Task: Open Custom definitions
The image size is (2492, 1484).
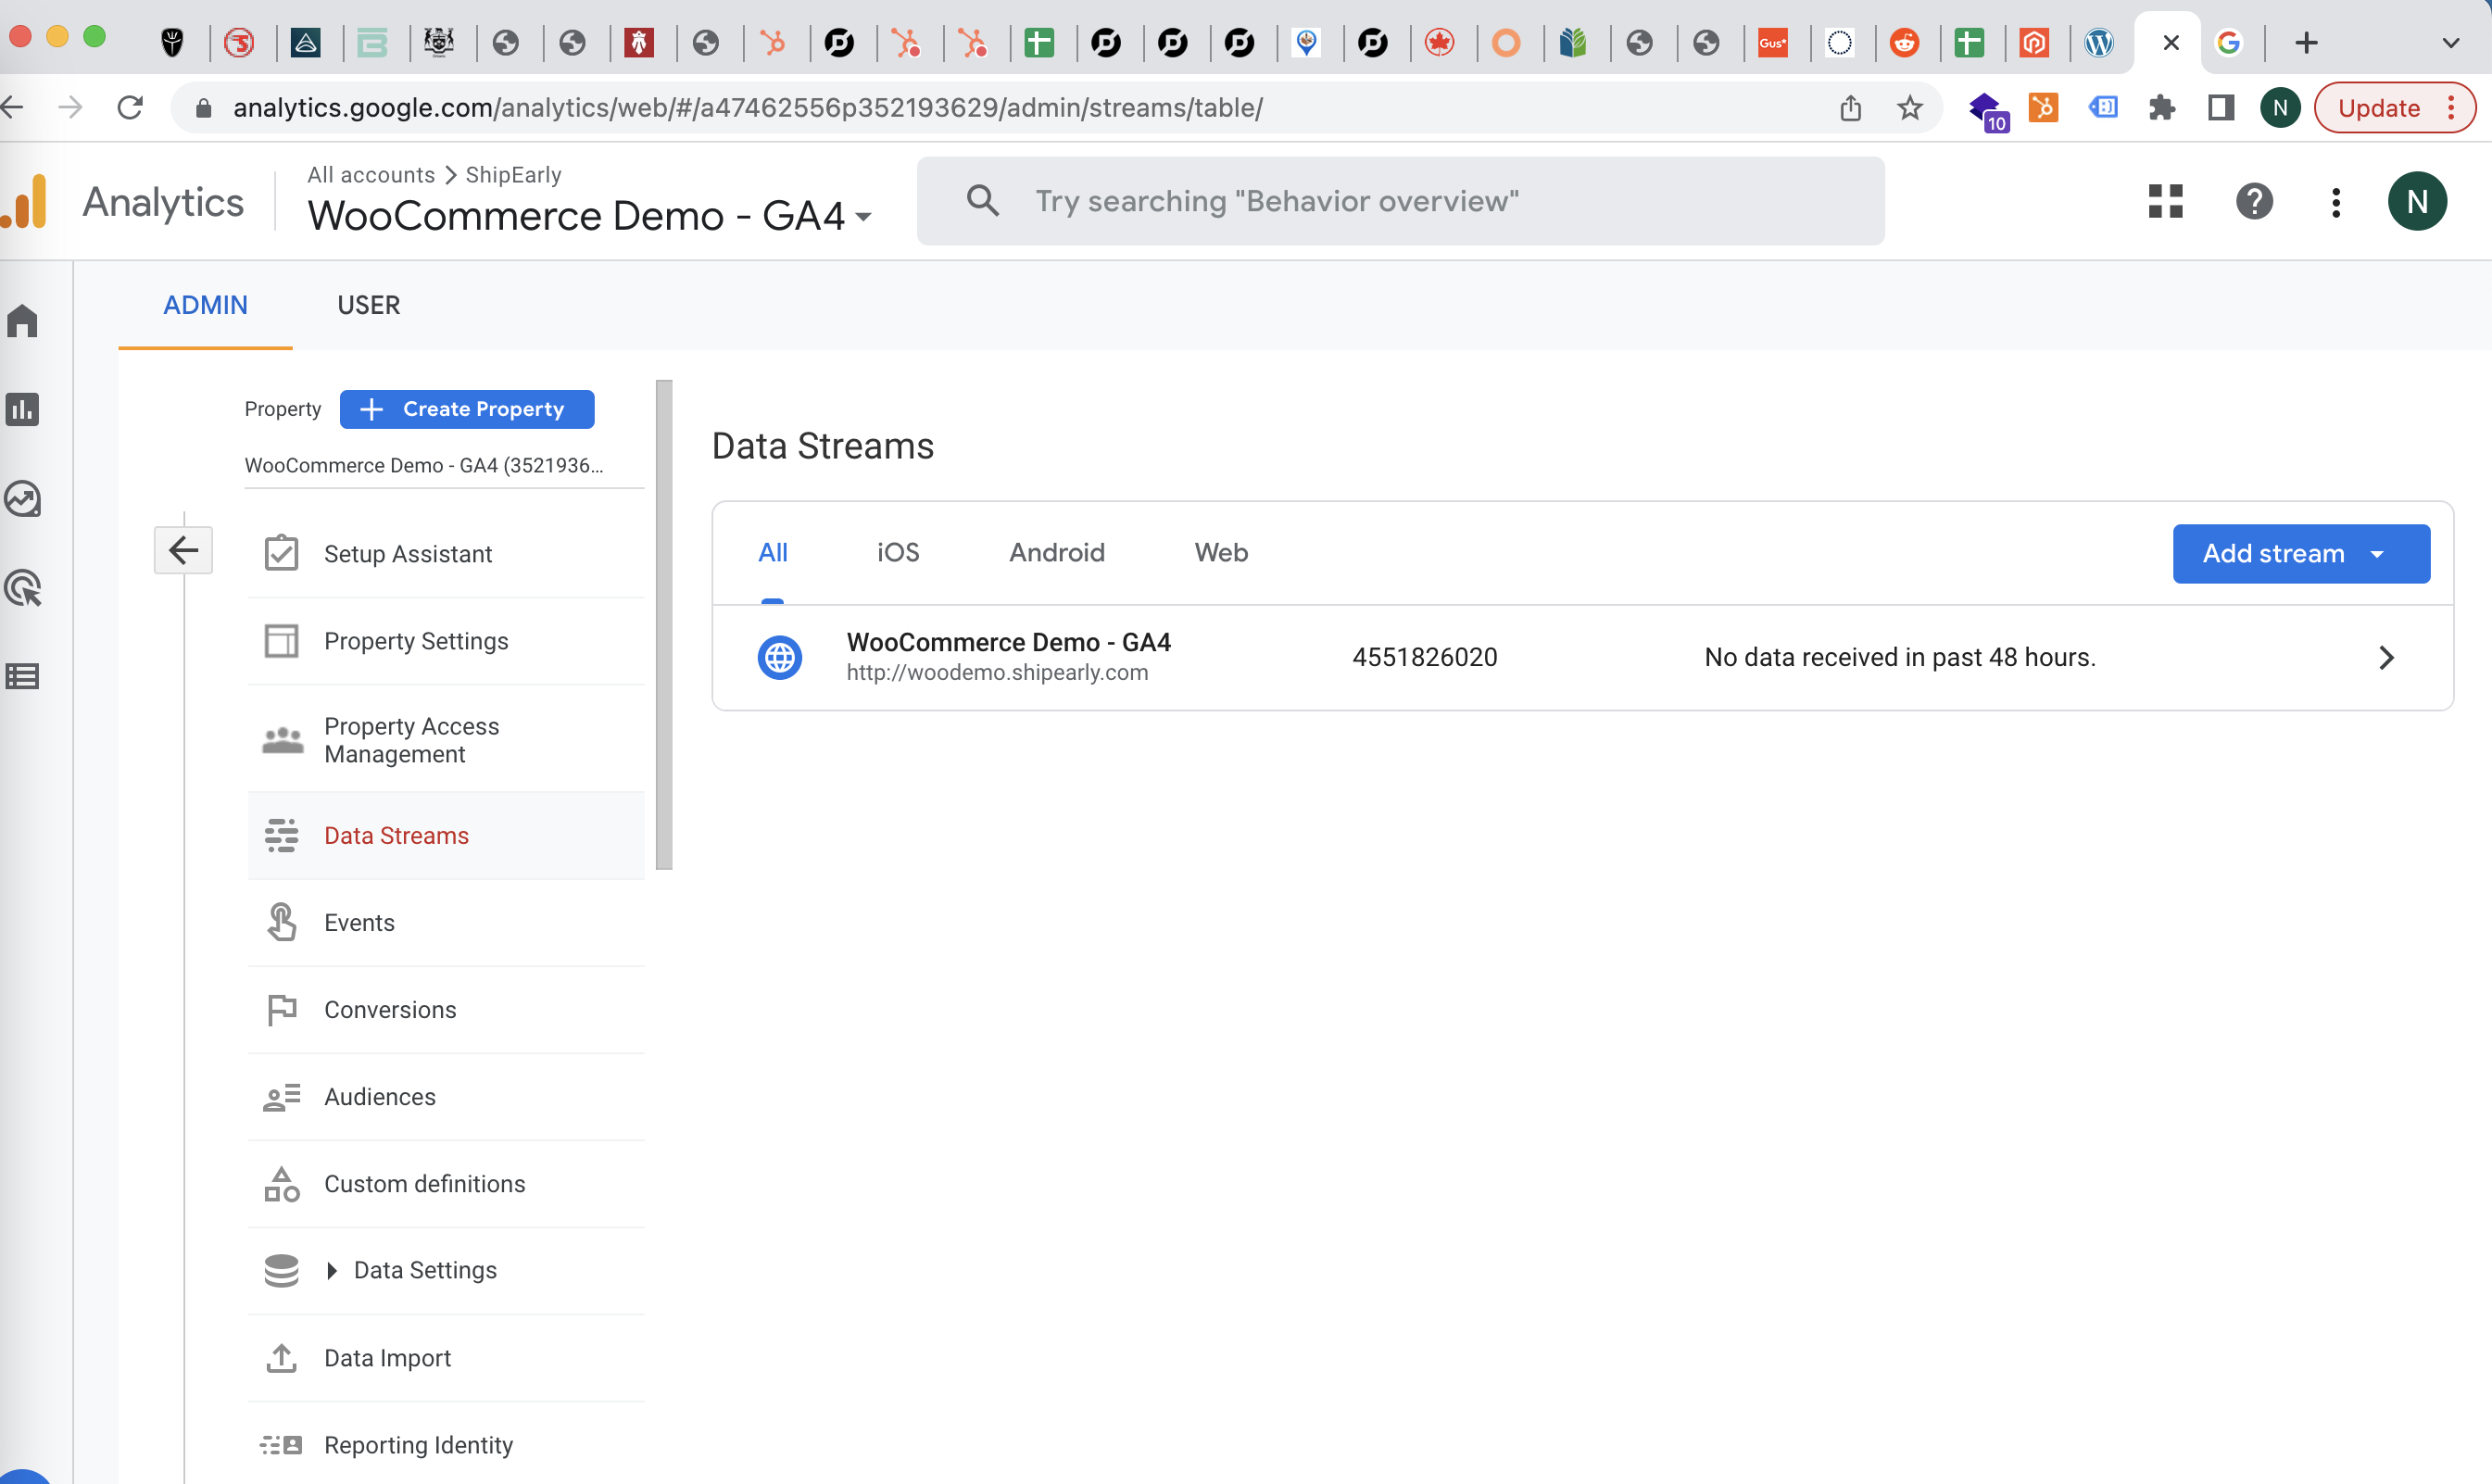Action: [x=446, y=1184]
